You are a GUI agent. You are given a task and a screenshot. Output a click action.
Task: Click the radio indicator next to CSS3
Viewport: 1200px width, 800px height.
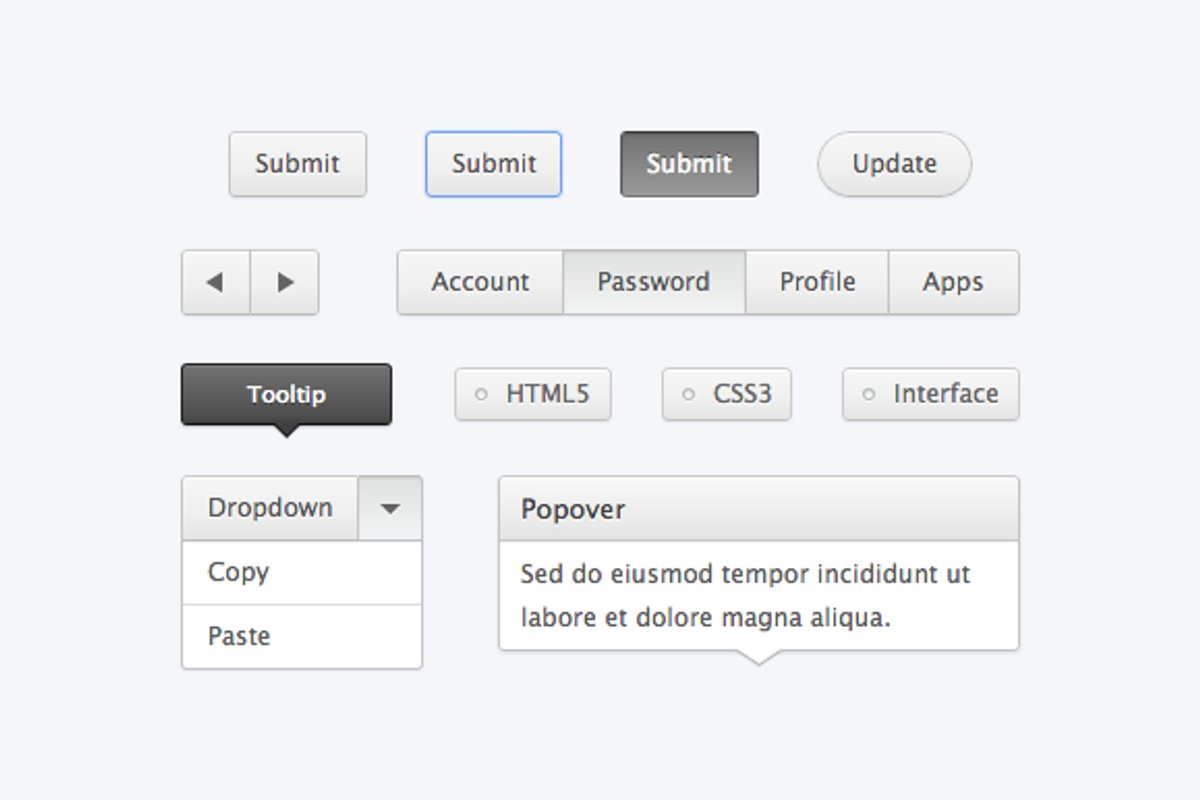(x=689, y=394)
